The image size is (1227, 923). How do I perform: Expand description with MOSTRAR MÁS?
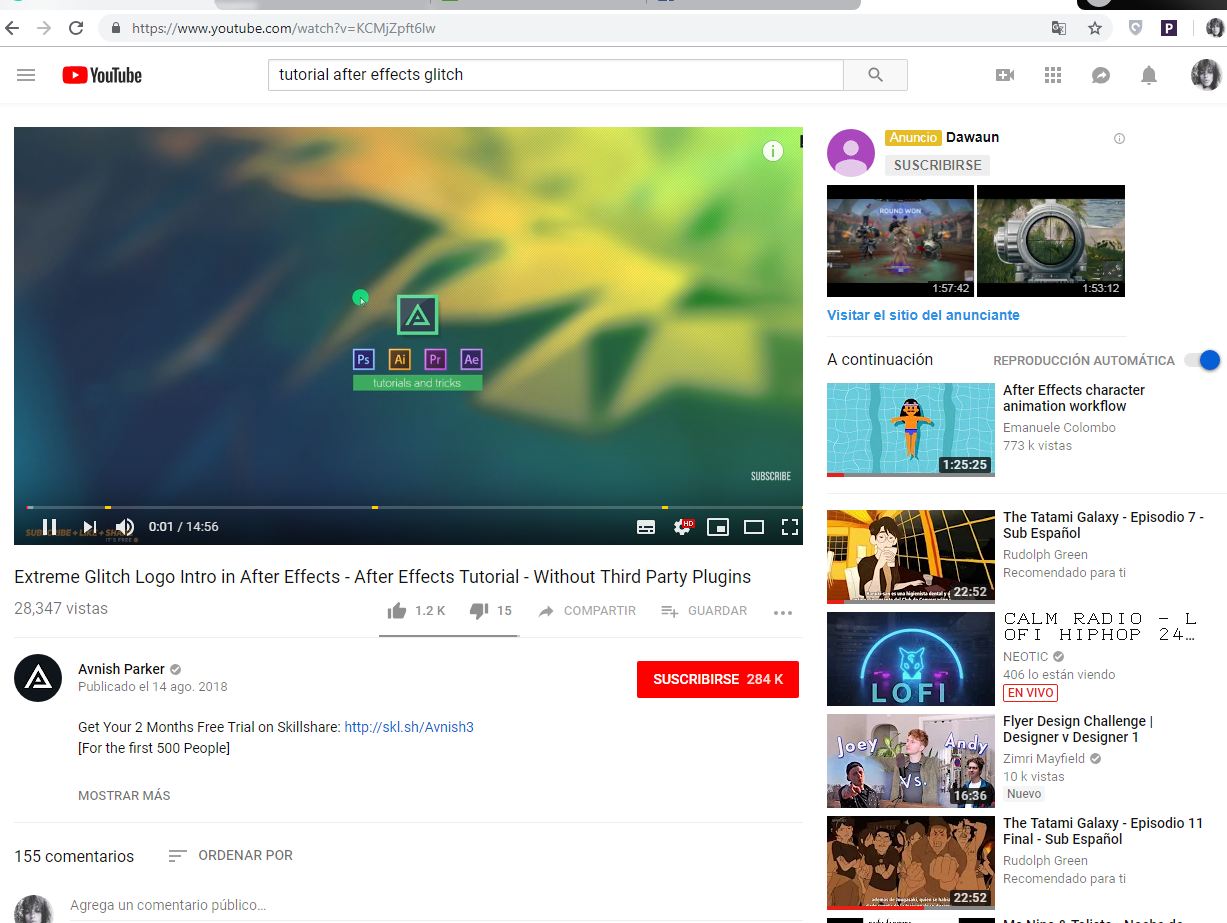coord(124,796)
